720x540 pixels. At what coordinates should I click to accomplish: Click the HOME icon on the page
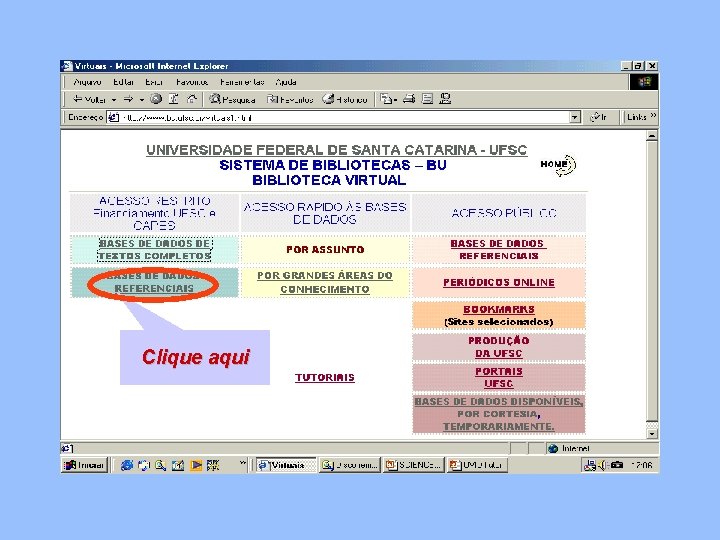click(558, 165)
